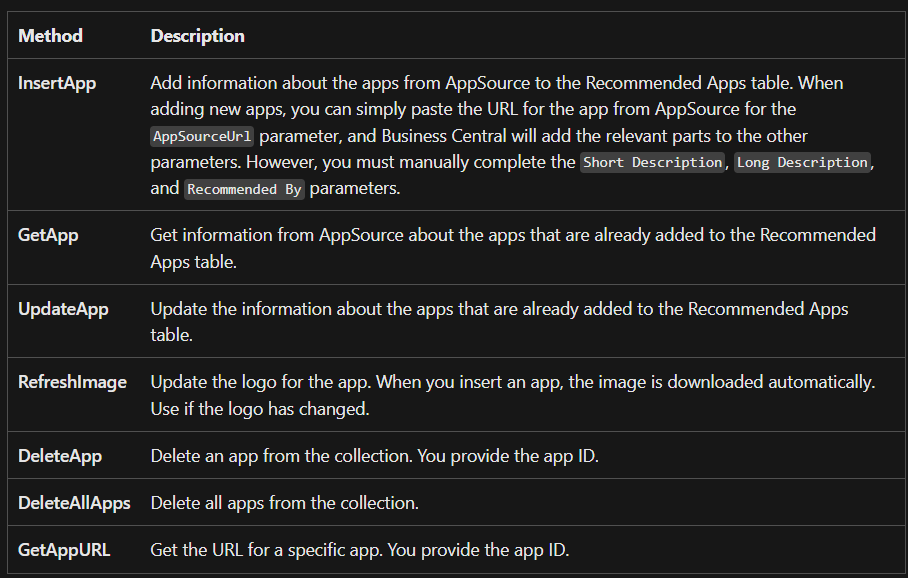Click the Short Description code snippet
The width and height of the screenshot is (908, 578).
point(653,162)
